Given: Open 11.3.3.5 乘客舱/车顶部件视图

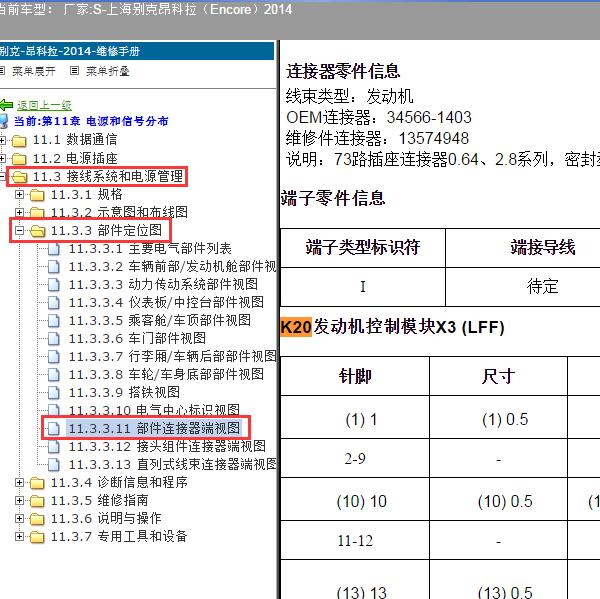Looking at the screenshot, I should tap(160, 320).
